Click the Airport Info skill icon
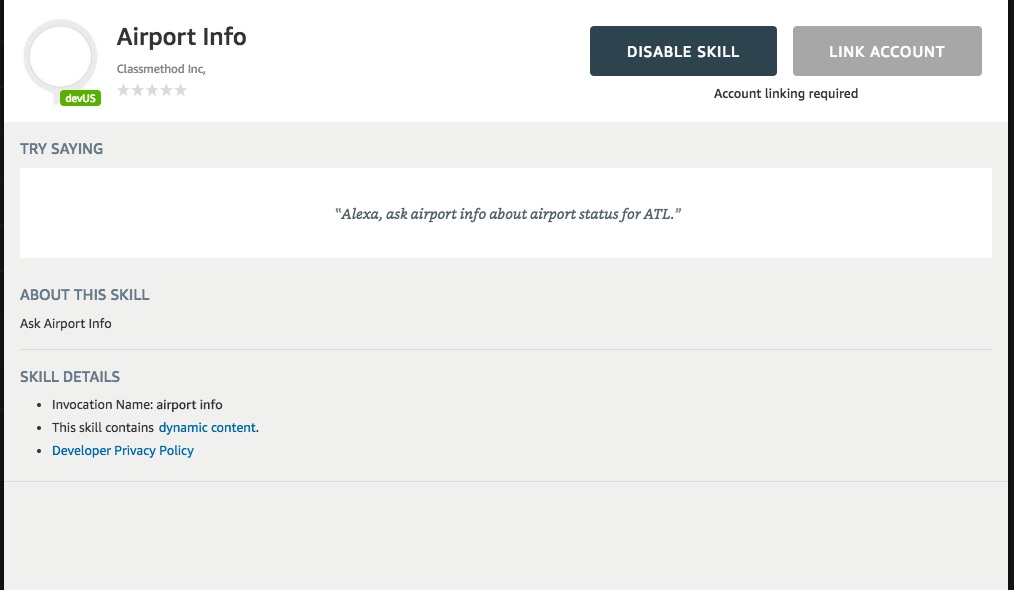Image resolution: width=1014 pixels, height=590 pixels. 61,56
